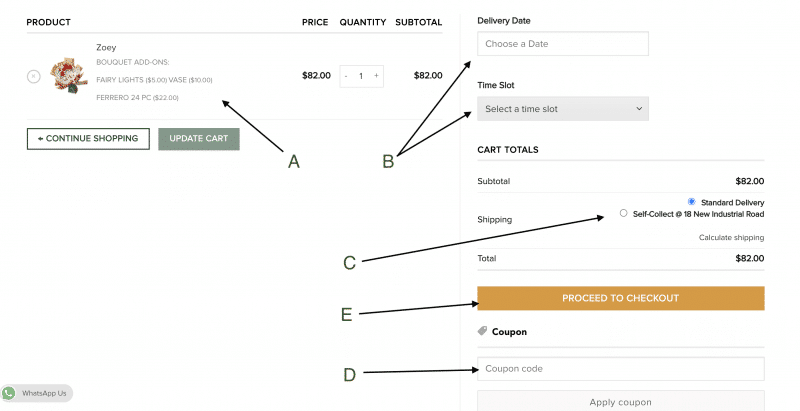Open the WhatsApp Us chat icon
Image resolution: width=800 pixels, height=411 pixels.
tap(9, 393)
